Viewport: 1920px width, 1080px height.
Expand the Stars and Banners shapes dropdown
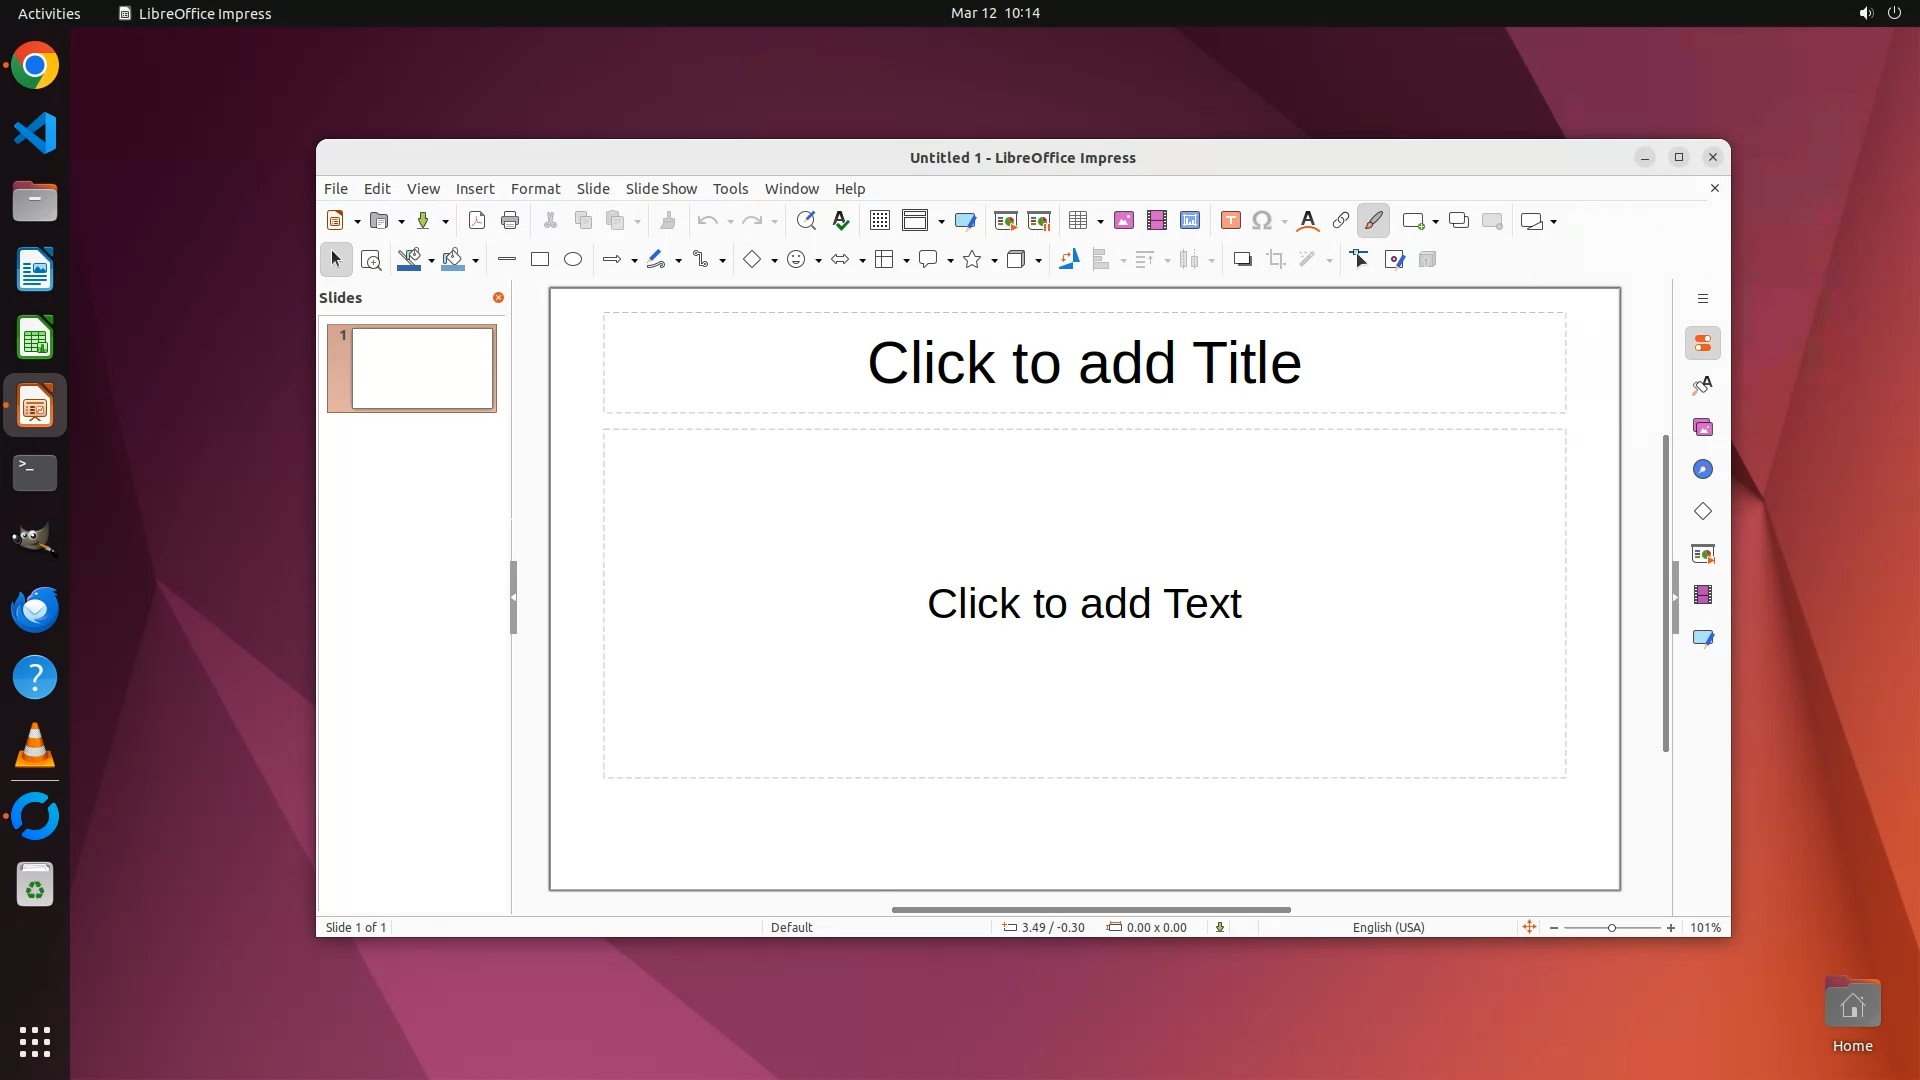click(x=994, y=261)
